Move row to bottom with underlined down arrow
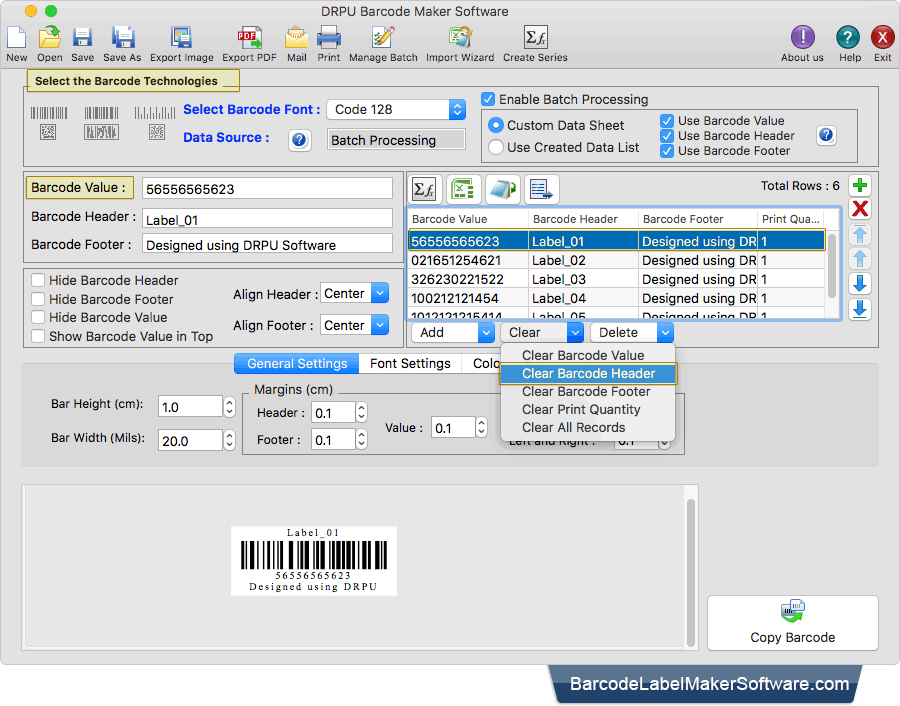This screenshot has width=900, height=706. click(x=860, y=309)
